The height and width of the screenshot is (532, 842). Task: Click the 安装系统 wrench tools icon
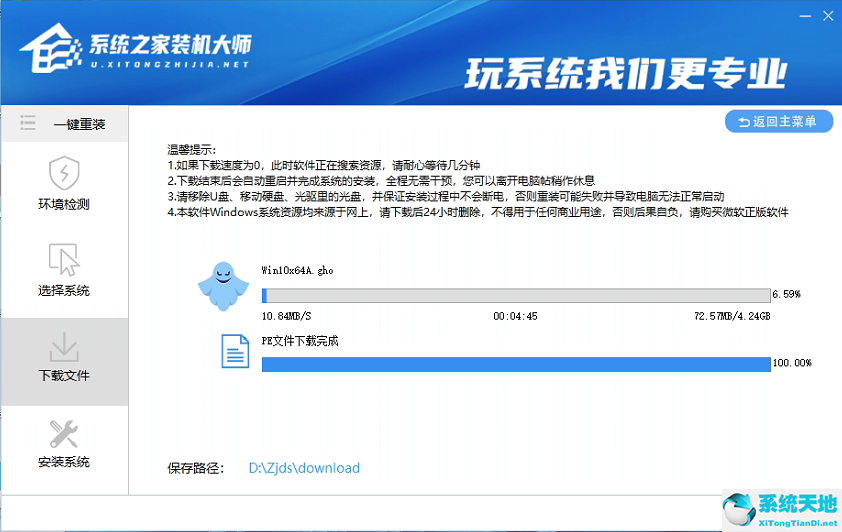tap(64, 434)
